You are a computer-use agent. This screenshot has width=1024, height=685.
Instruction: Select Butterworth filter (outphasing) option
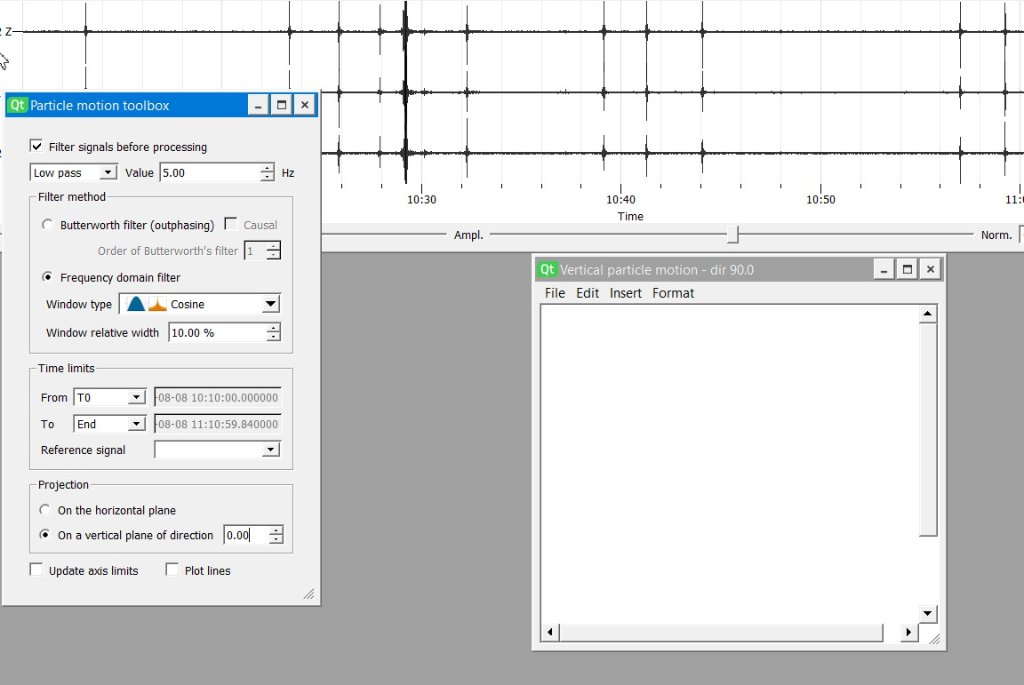pos(47,225)
